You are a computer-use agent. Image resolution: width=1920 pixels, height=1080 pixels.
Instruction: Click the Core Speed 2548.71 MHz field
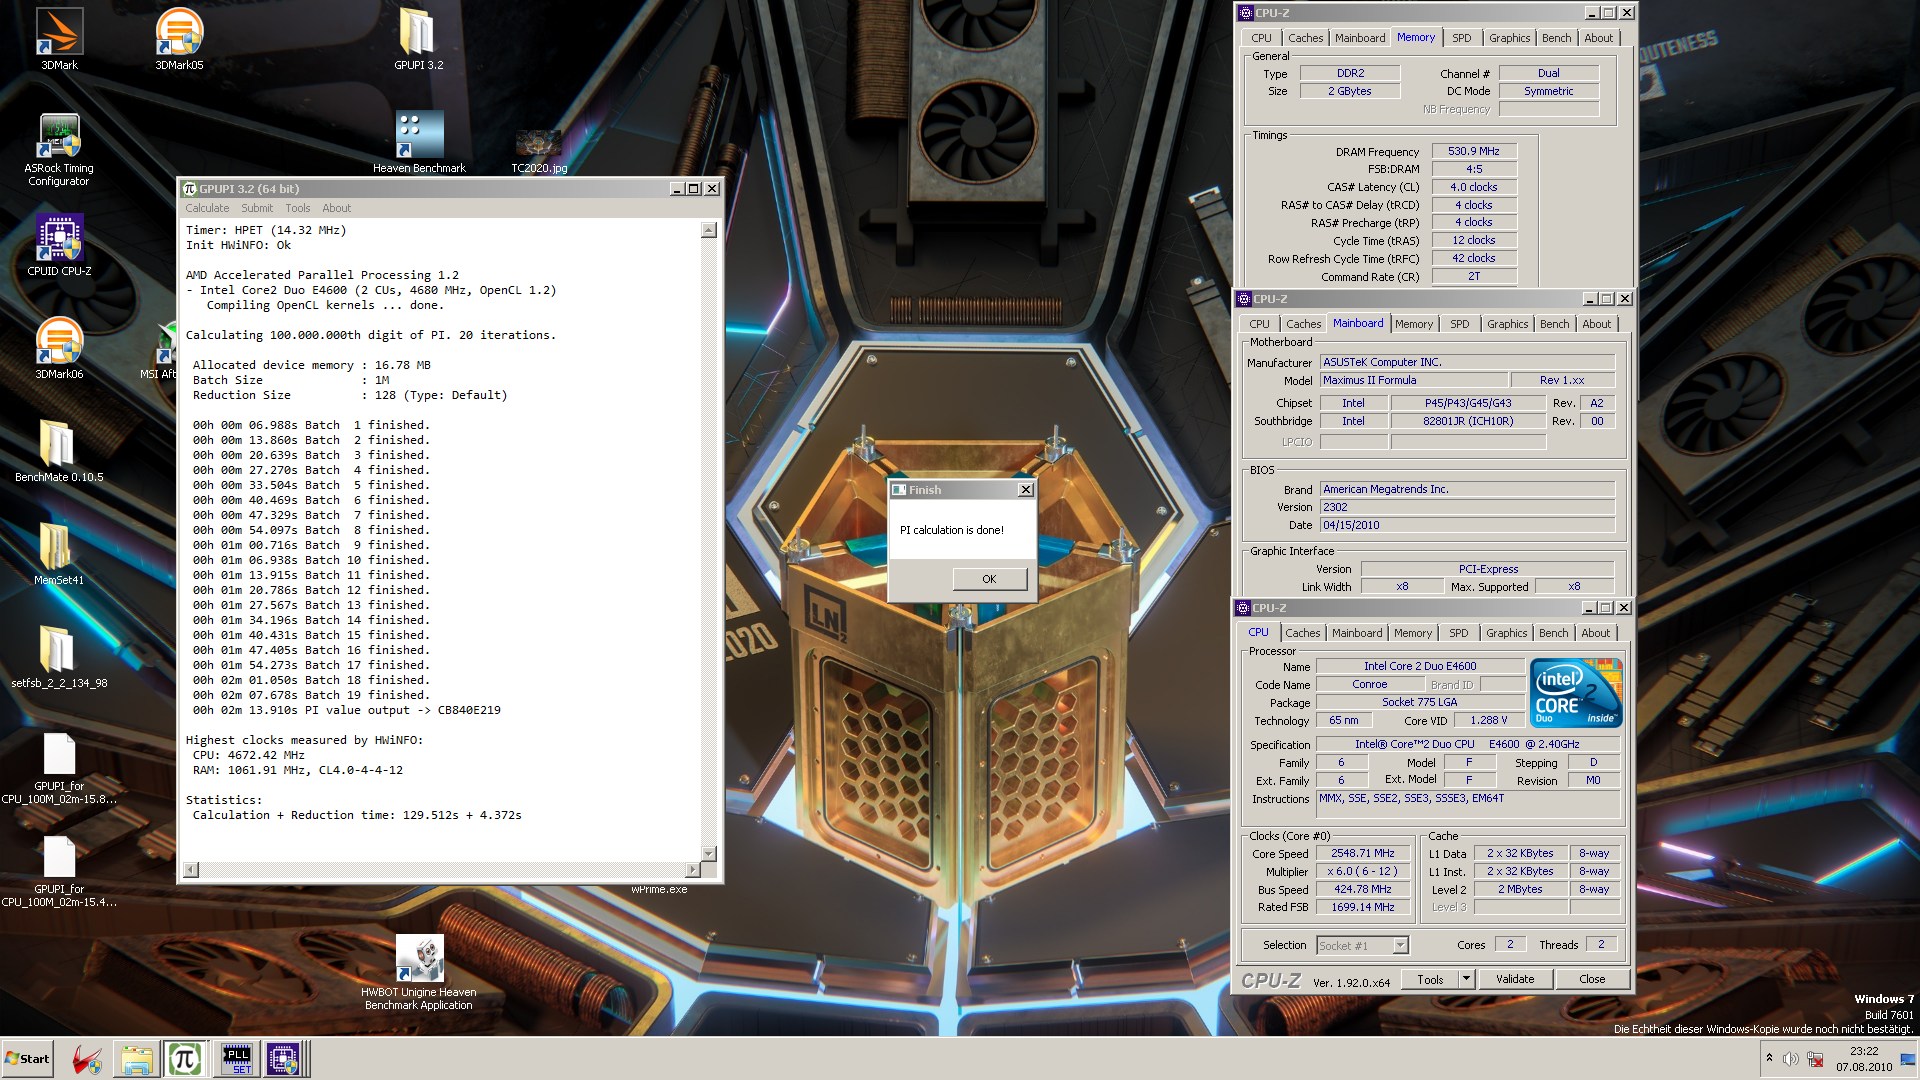point(1362,853)
